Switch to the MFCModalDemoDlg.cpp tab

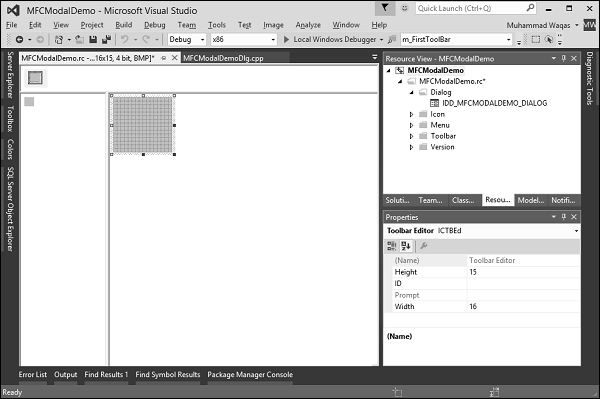[x=223, y=58]
